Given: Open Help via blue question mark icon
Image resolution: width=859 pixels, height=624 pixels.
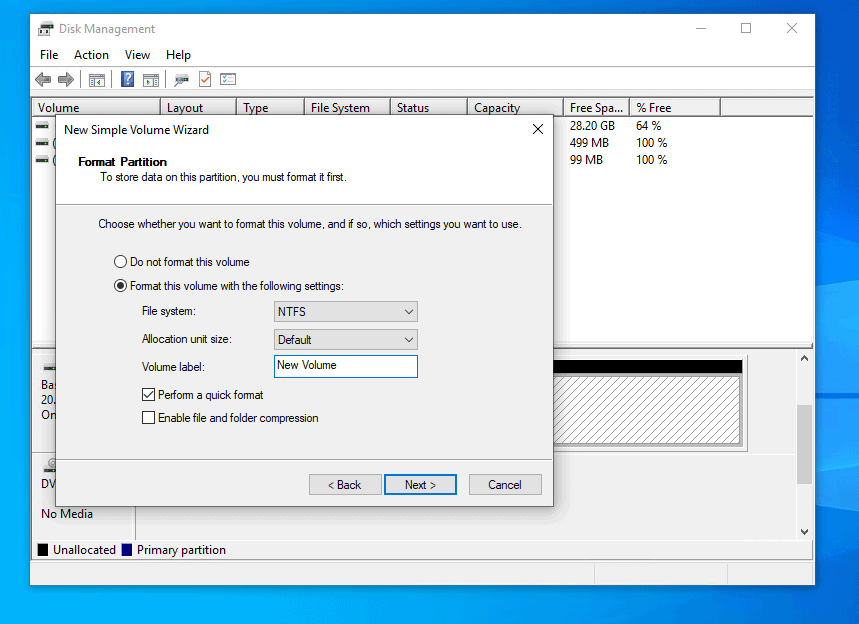Looking at the screenshot, I should pyautogui.click(x=128, y=79).
